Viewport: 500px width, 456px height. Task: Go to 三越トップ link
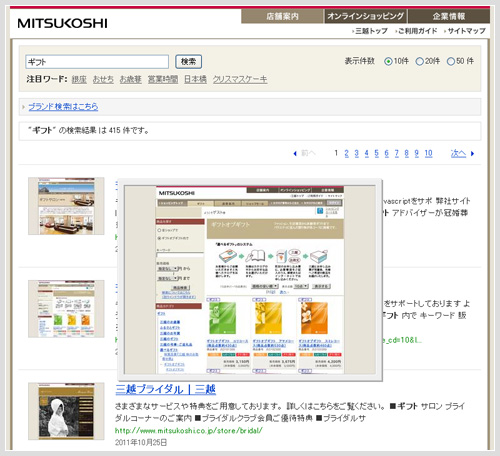coord(371,31)
